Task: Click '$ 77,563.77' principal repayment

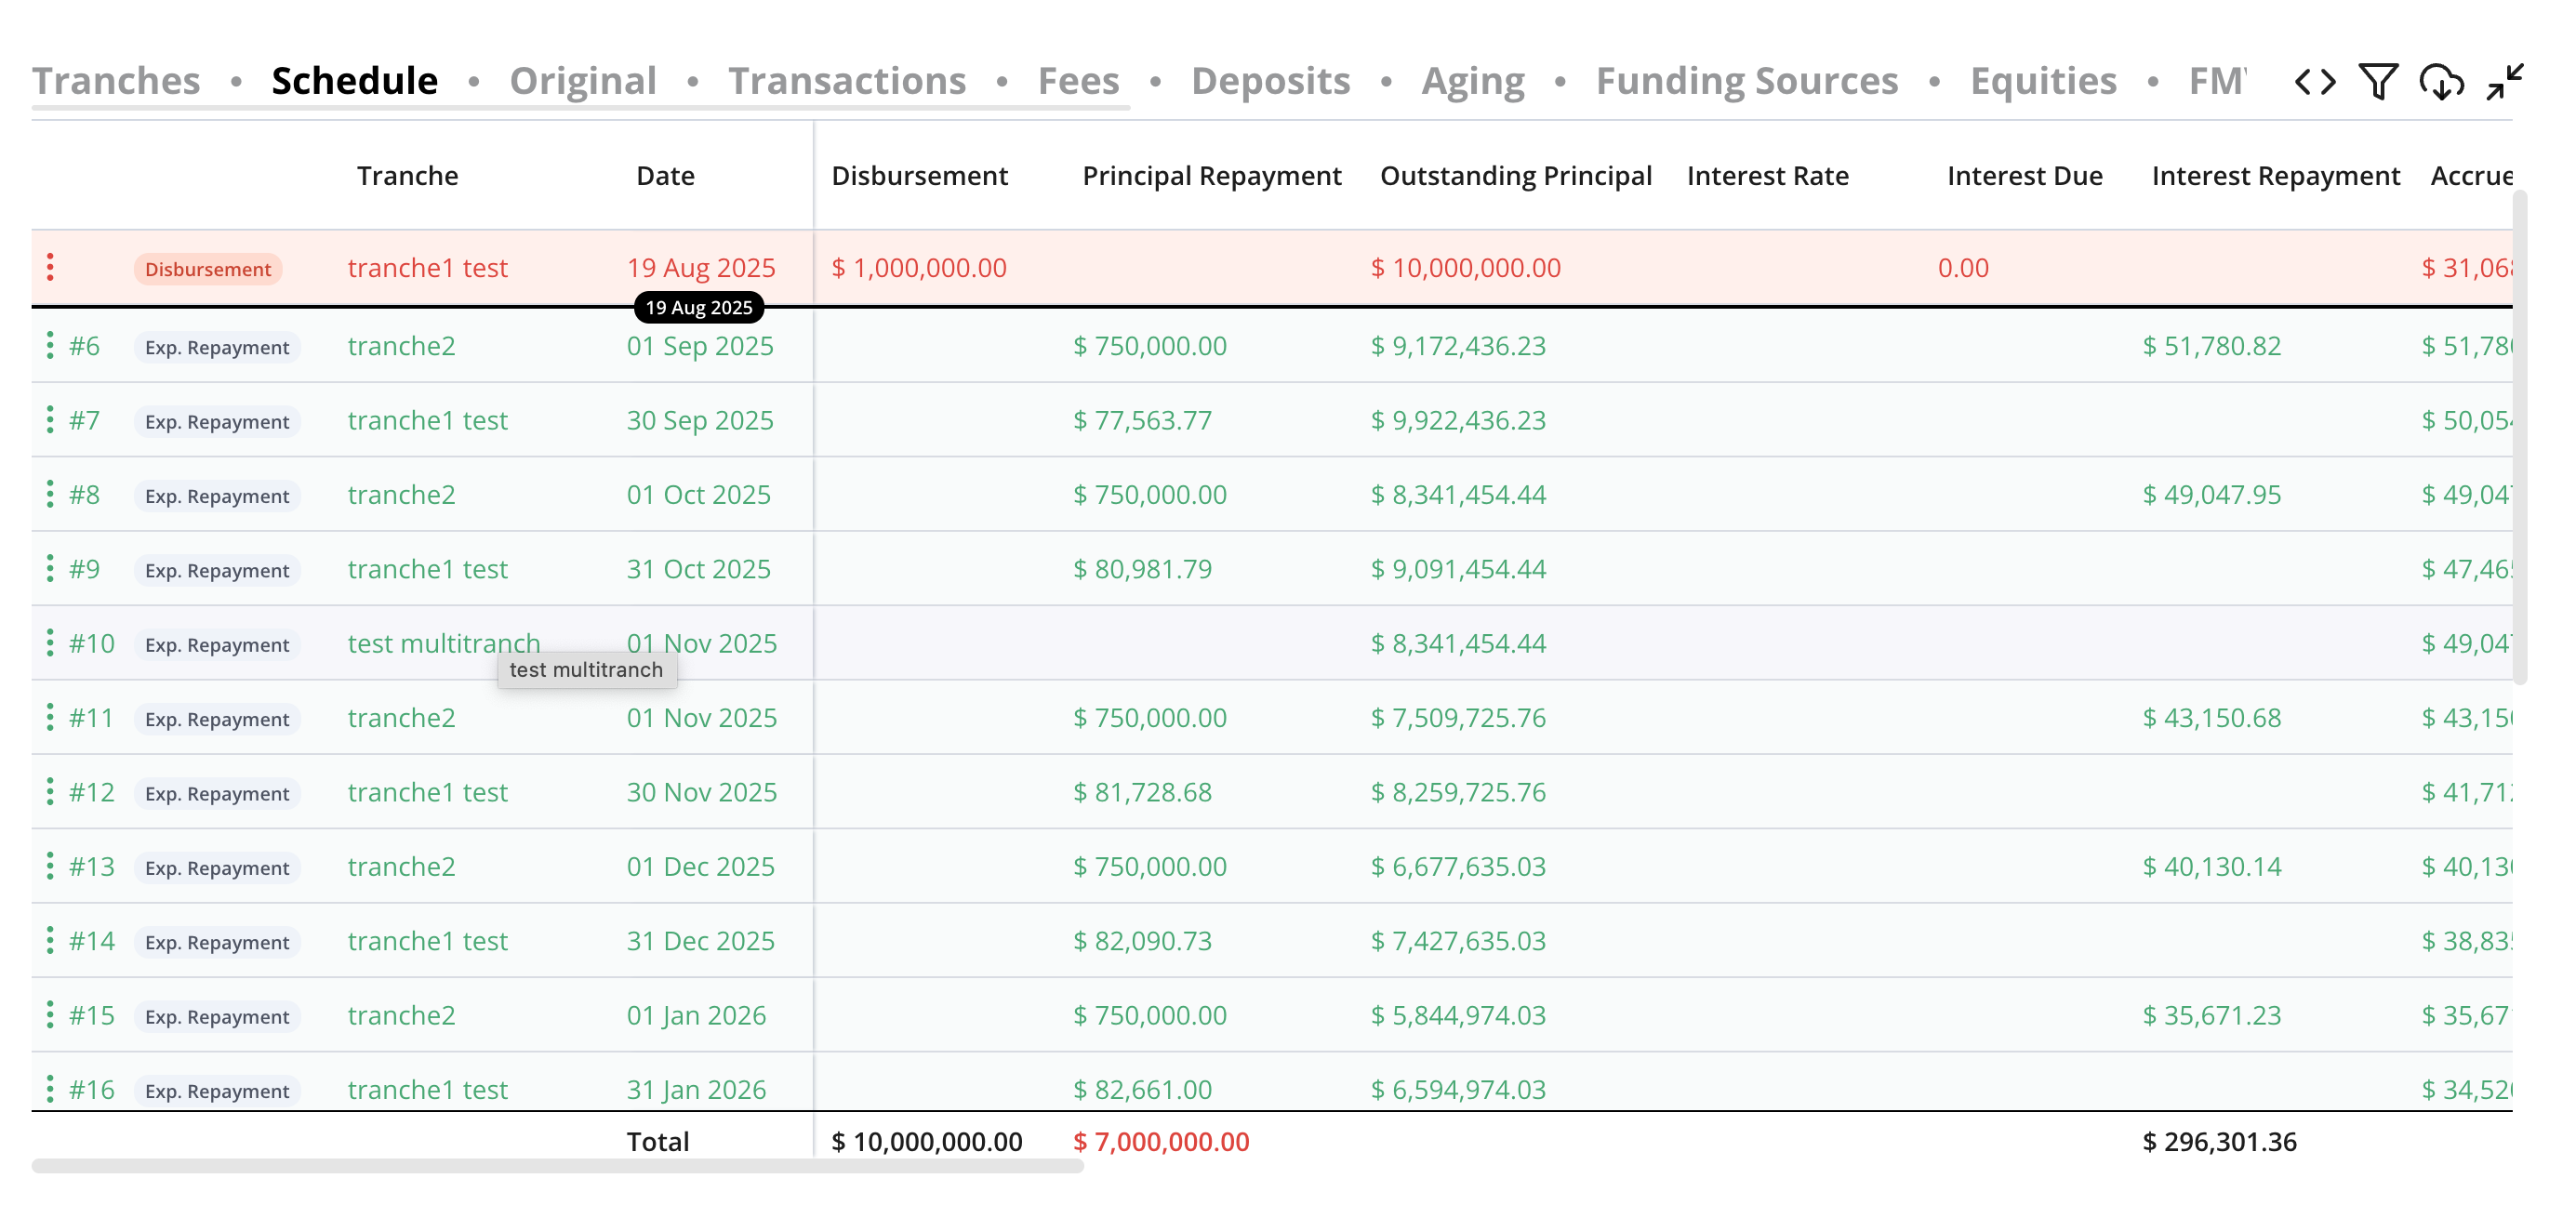Action: click(1142, 420)
